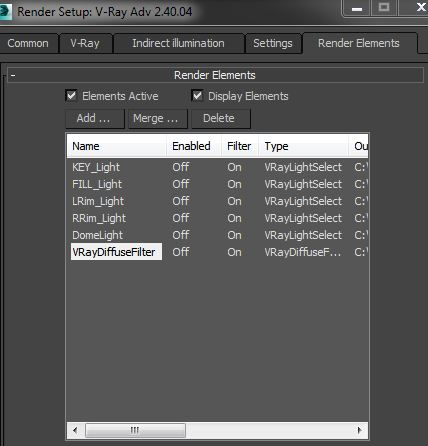This screenshot has width=428, height=446.
Task: Click VRayLightSelect type in LRim_Light row
Action: click(x=303, y=201)
